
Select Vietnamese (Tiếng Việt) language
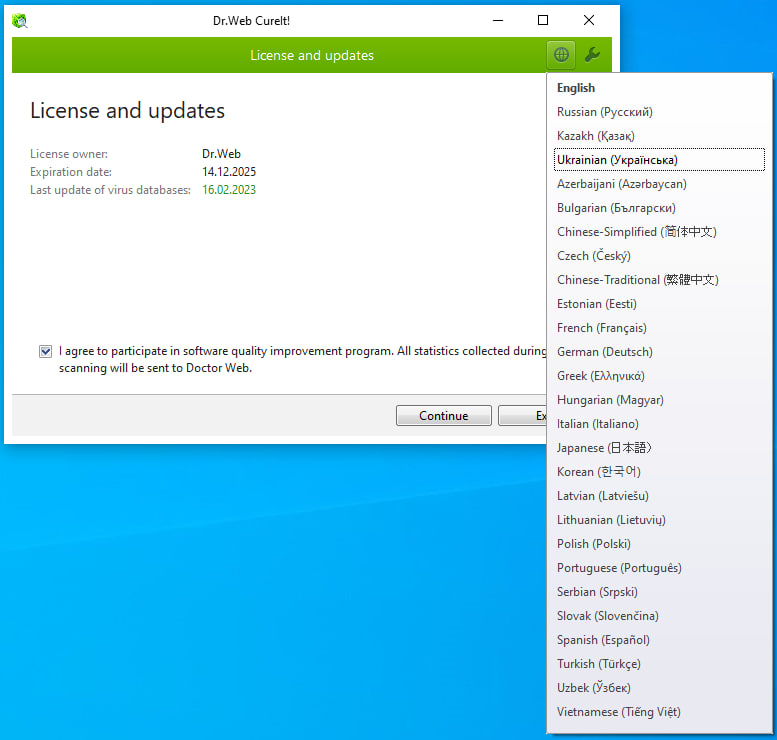pyautogui.click(x=659, y=712)
